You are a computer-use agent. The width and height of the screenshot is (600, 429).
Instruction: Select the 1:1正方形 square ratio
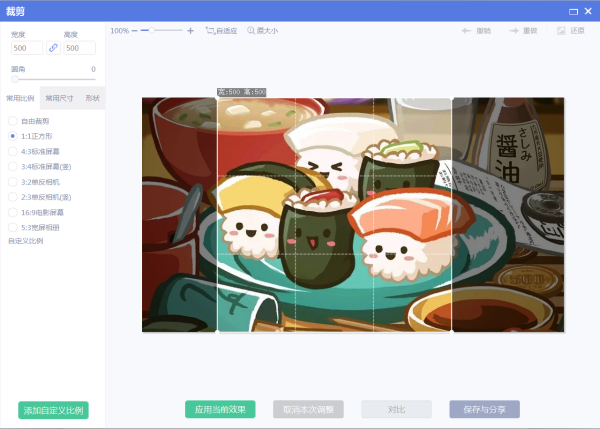30,136
